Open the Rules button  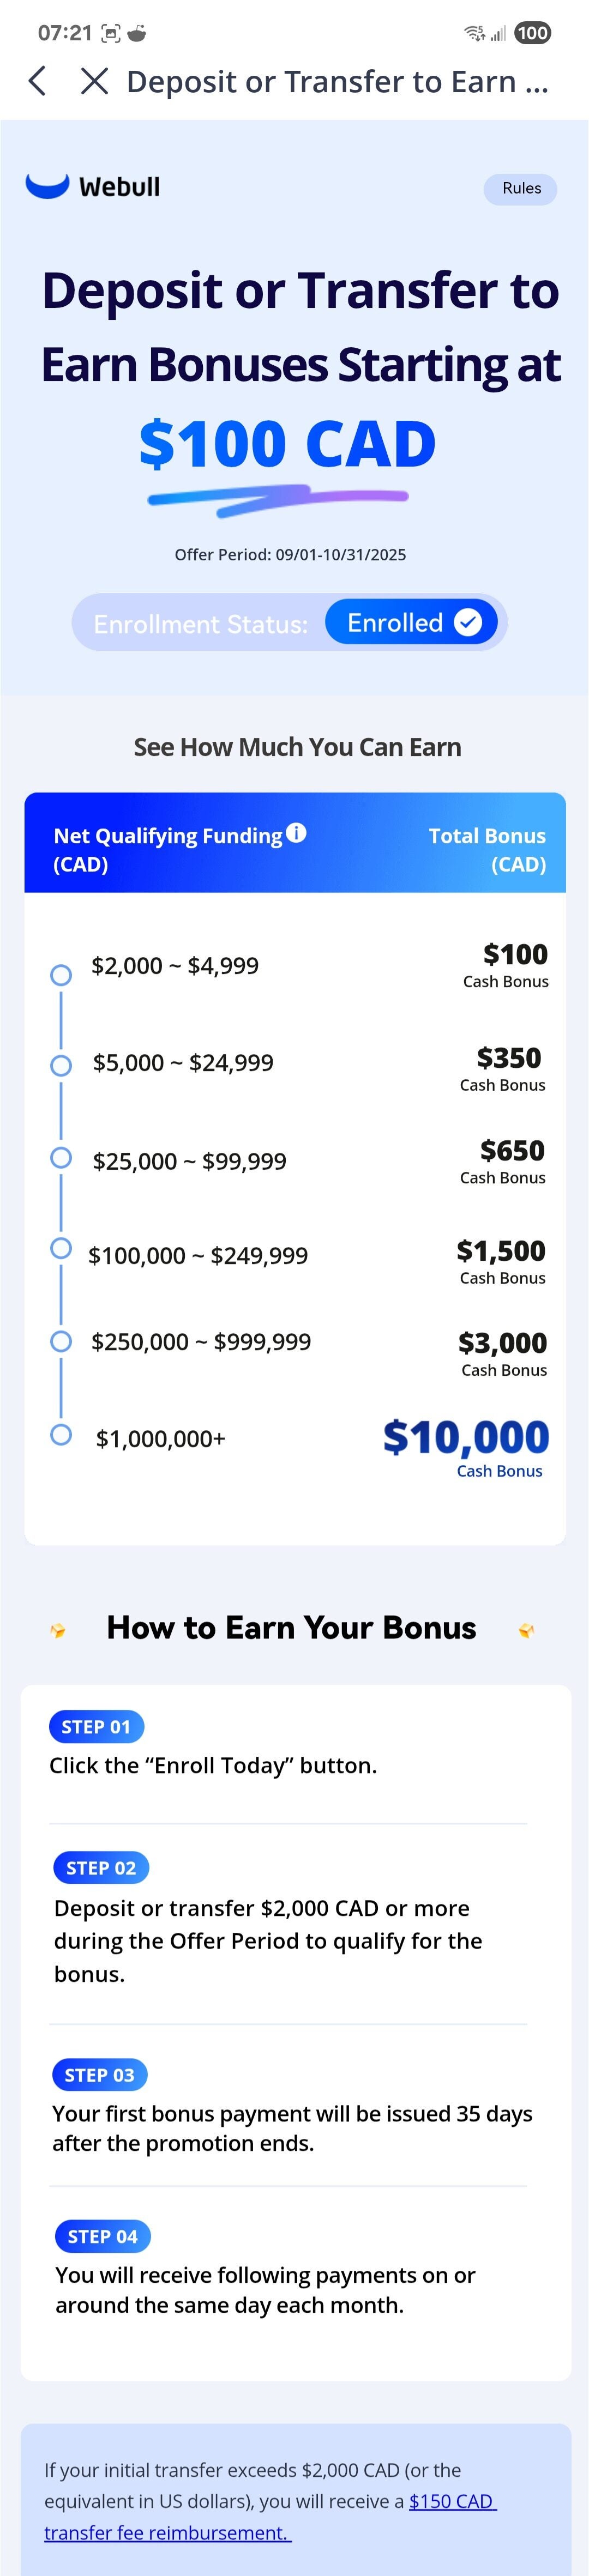521,188
